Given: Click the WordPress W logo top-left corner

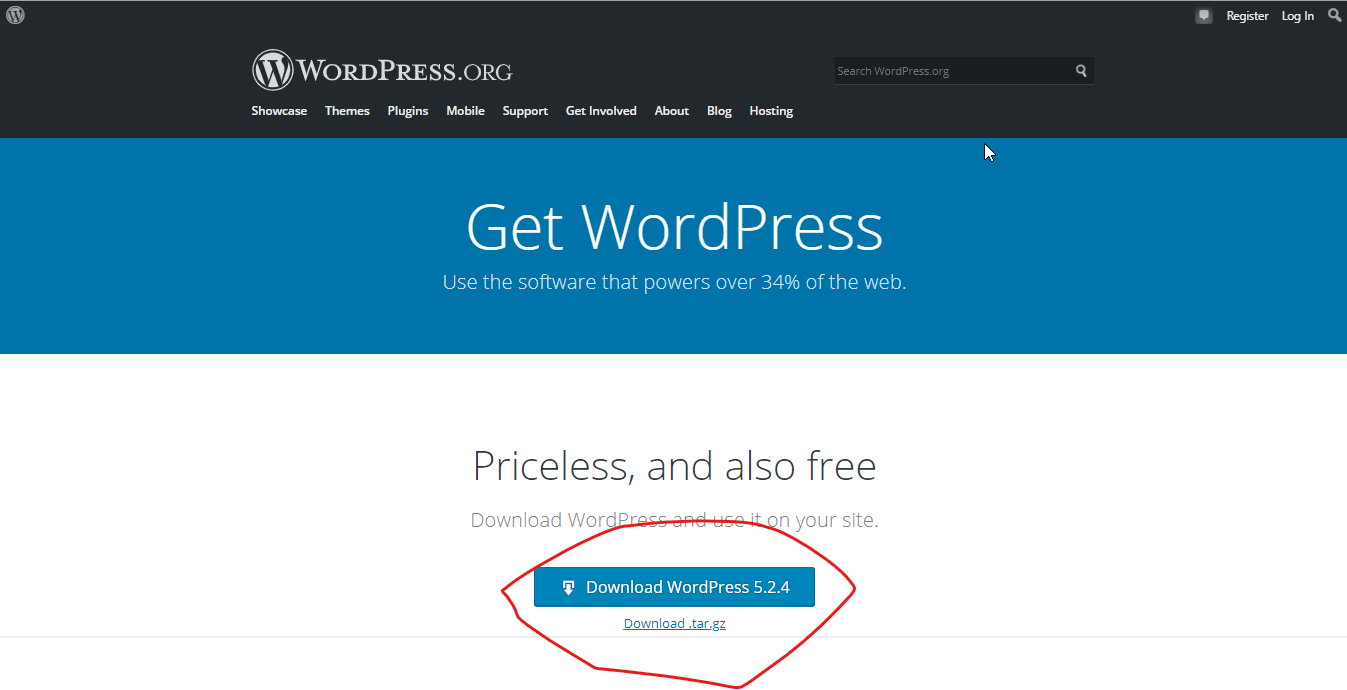Looking at the screenshot, I should coord(15,15).
